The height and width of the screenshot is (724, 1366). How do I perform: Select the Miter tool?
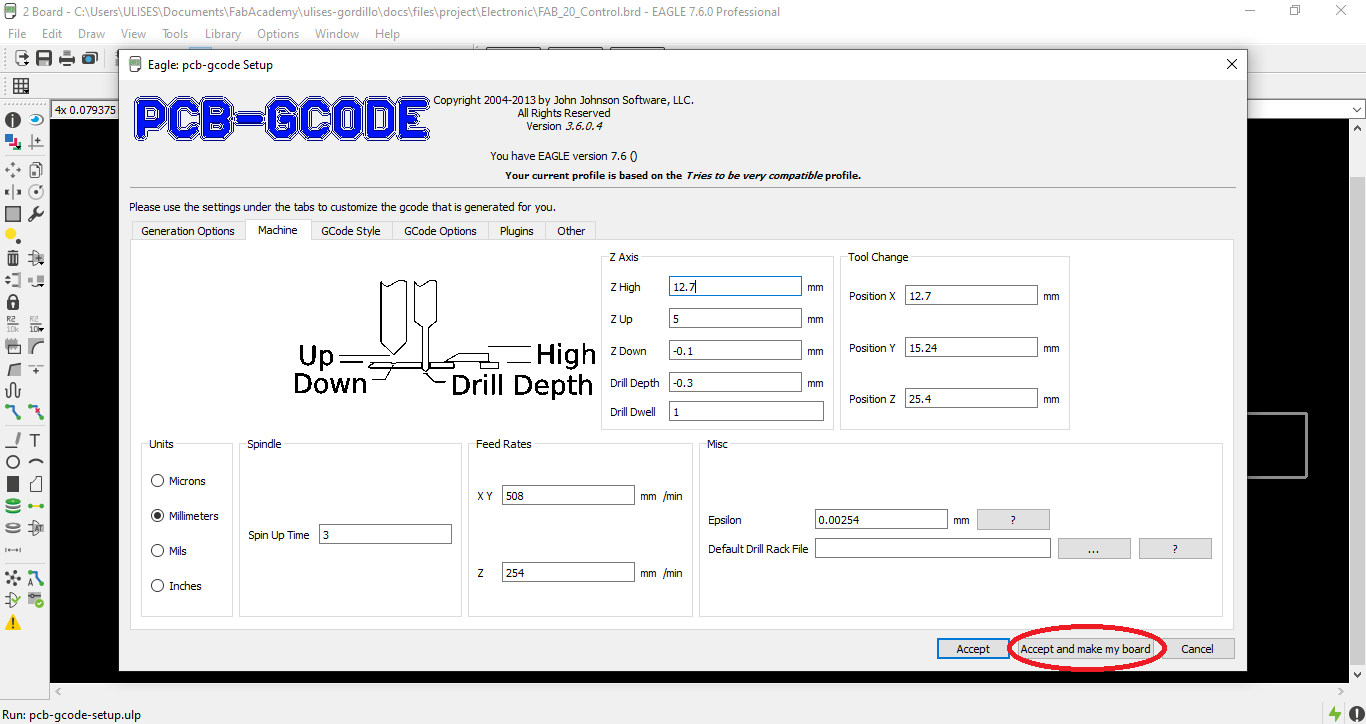(36, 346)
